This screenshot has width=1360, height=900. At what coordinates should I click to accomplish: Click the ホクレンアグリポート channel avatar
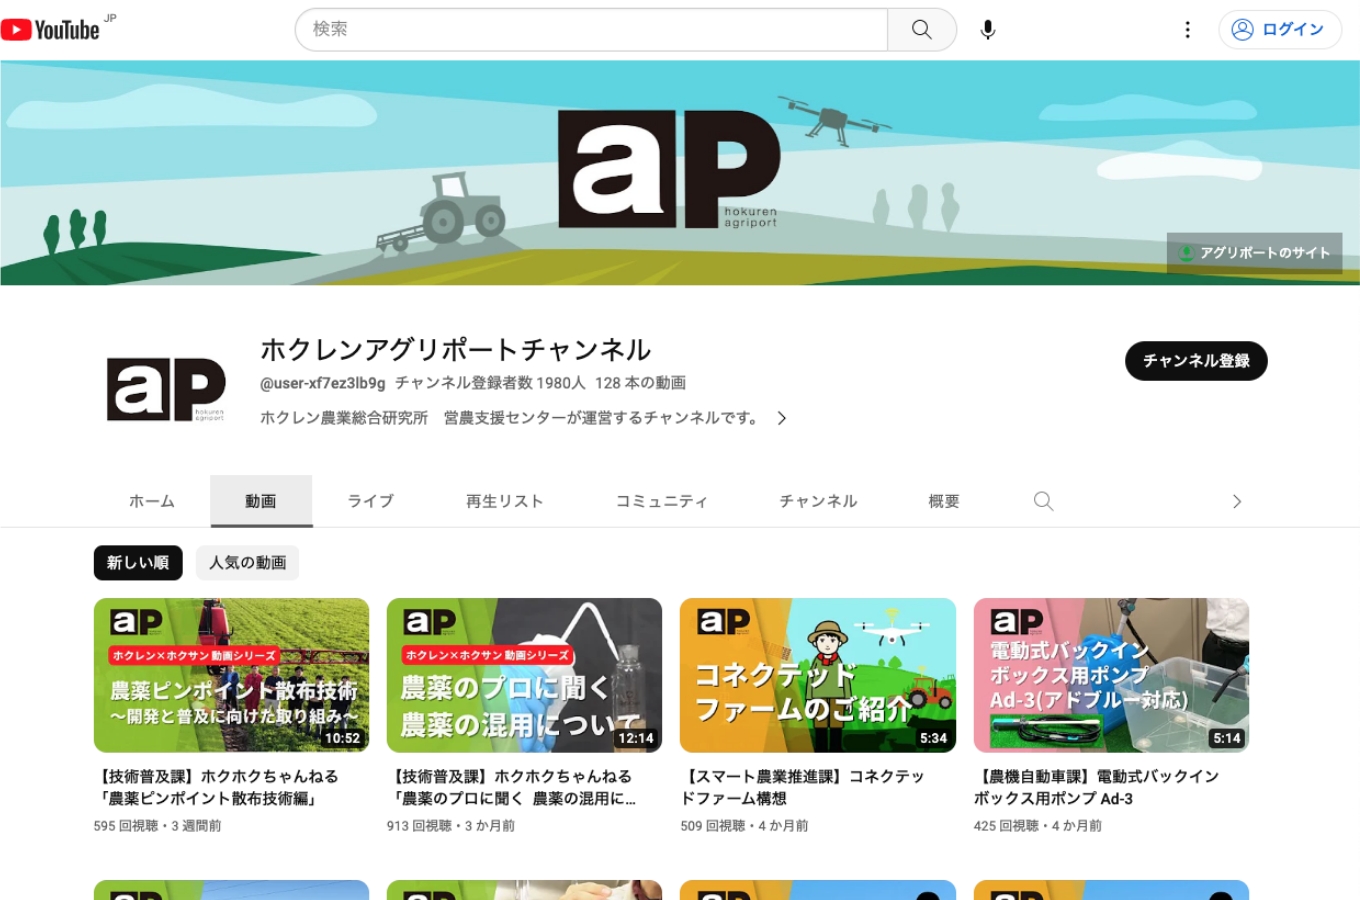click(x=166, y=389)
